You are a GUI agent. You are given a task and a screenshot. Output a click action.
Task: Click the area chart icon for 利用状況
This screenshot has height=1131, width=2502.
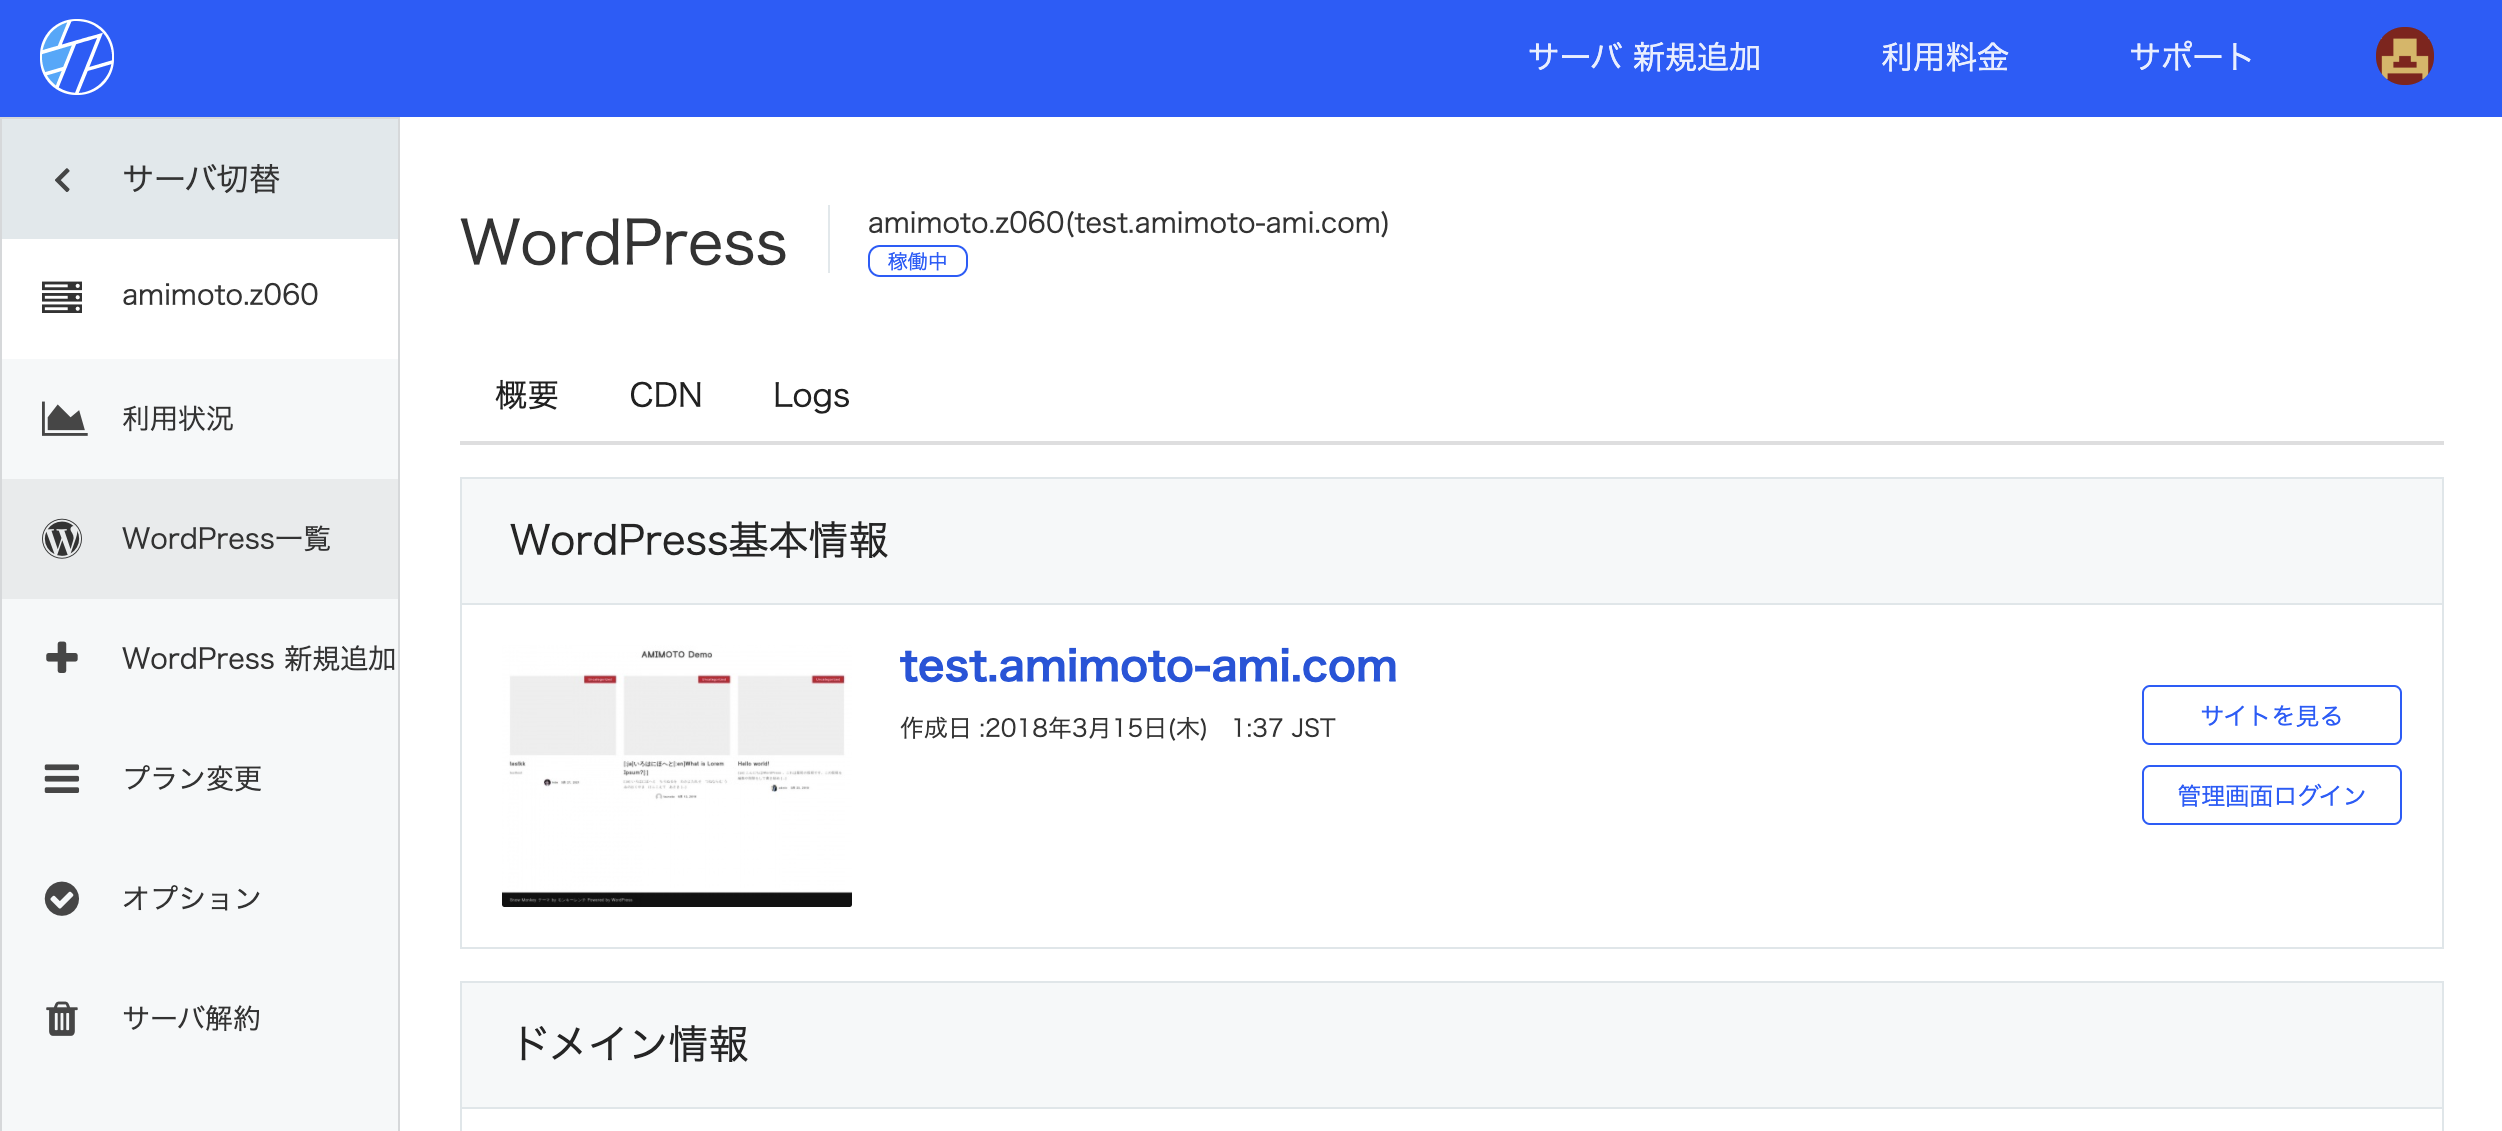click(x=64, y=418)
